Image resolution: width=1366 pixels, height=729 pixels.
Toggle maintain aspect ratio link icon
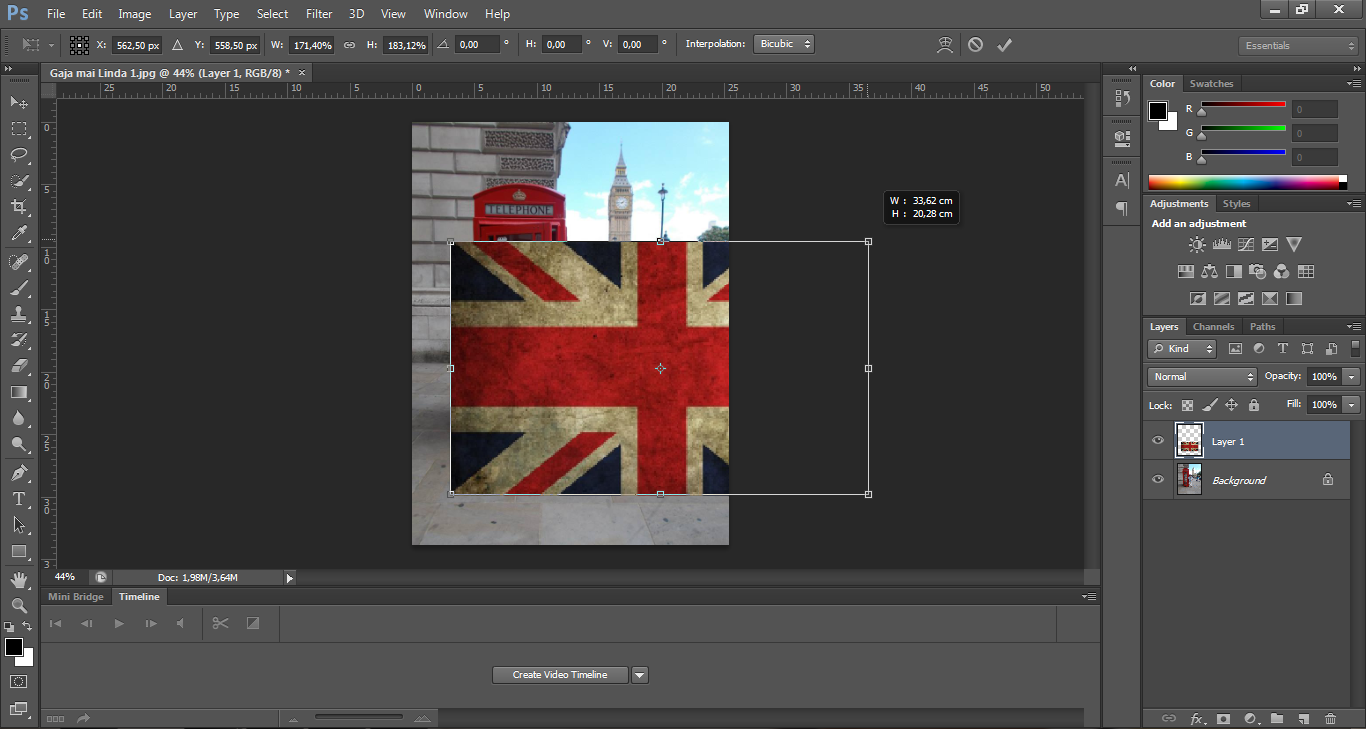pyautogui.click(x=349, y=45)
